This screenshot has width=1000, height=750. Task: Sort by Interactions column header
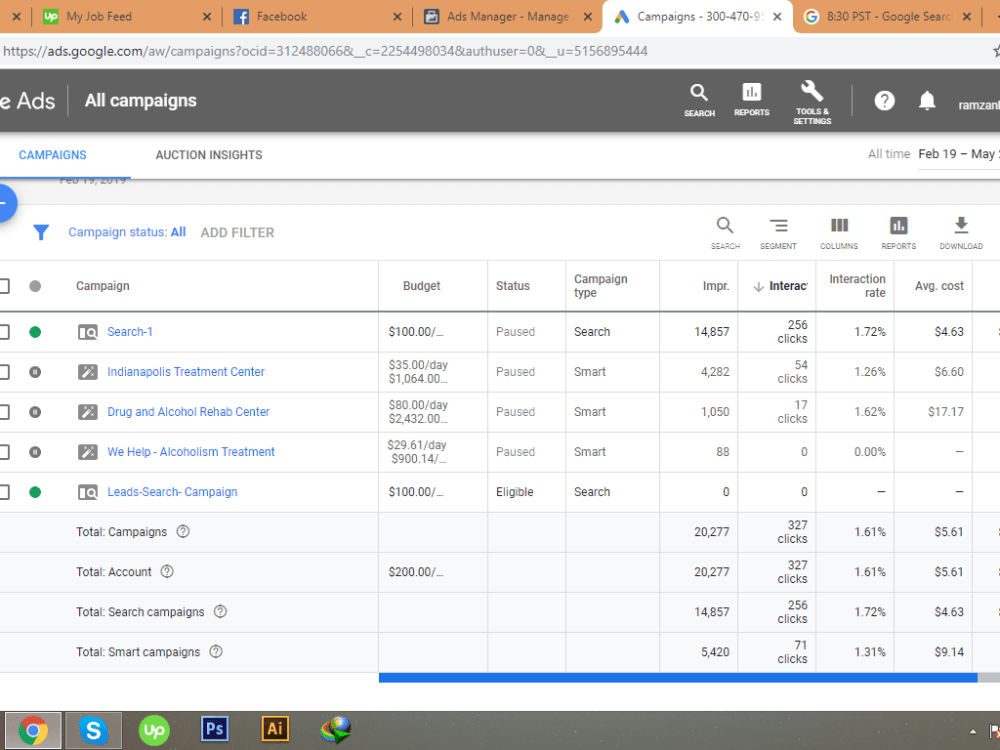pos(781,286)
